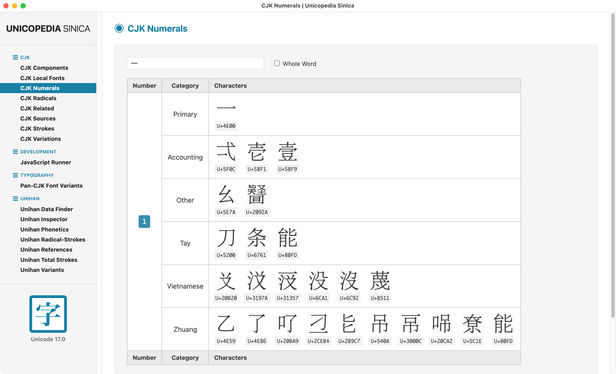Click Zhuang character 吊

380,324
